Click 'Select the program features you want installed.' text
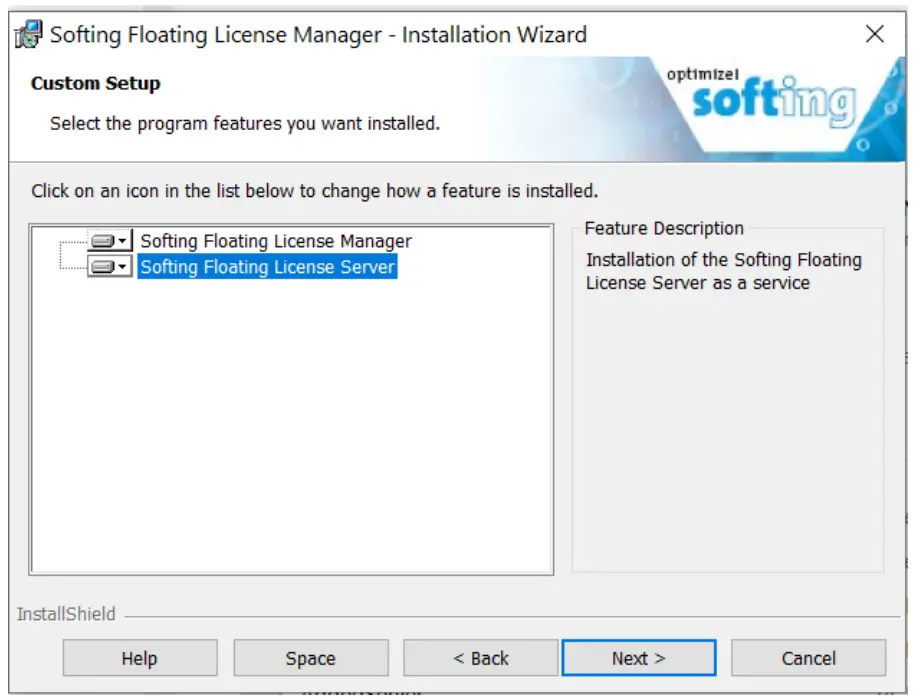 point(245,124)
